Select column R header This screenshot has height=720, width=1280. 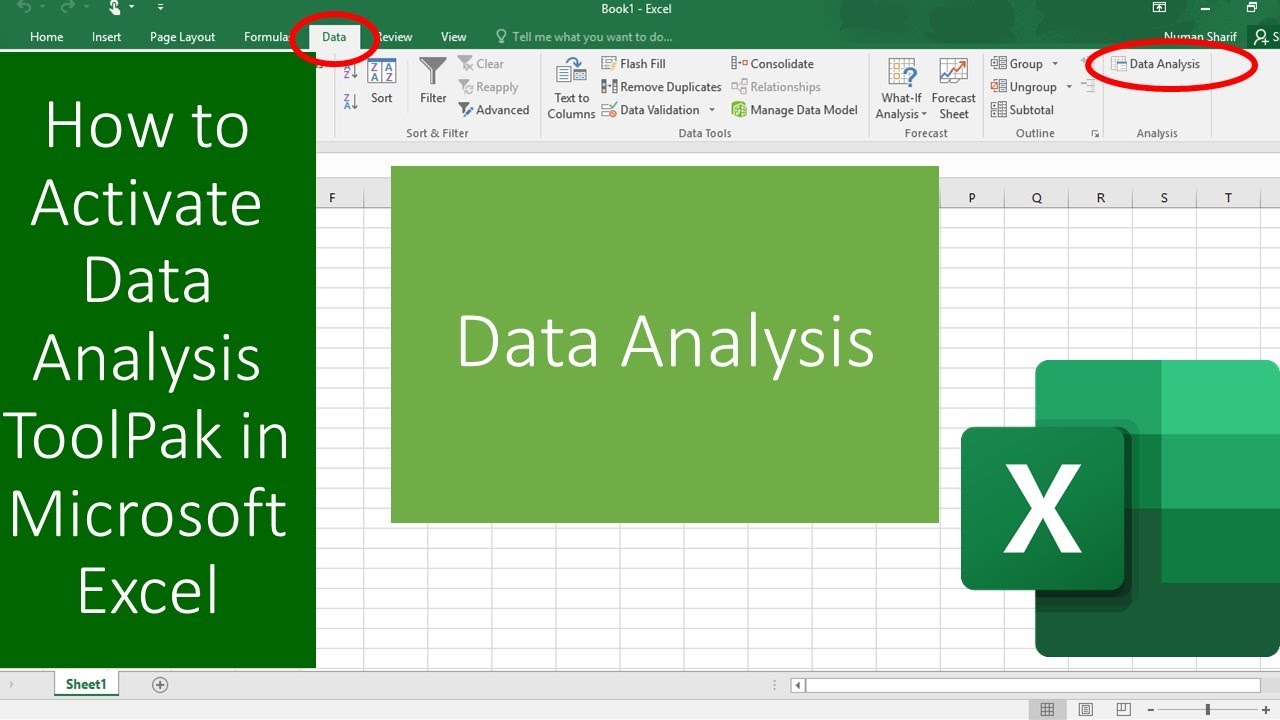point(1100,198)
